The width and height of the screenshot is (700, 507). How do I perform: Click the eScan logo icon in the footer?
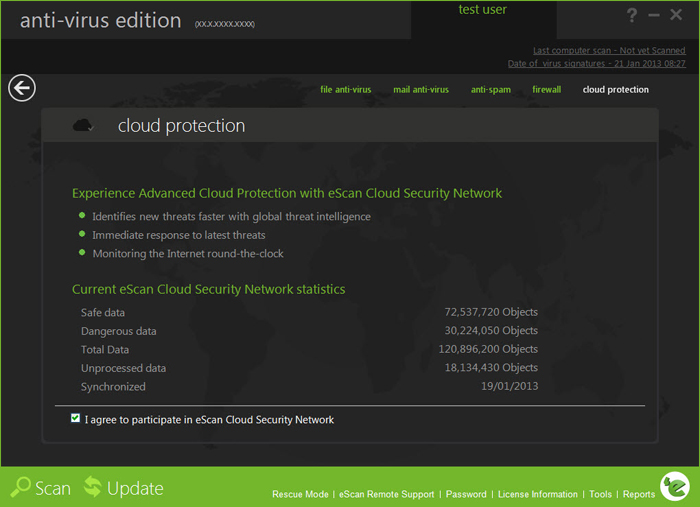click(675, 486)
